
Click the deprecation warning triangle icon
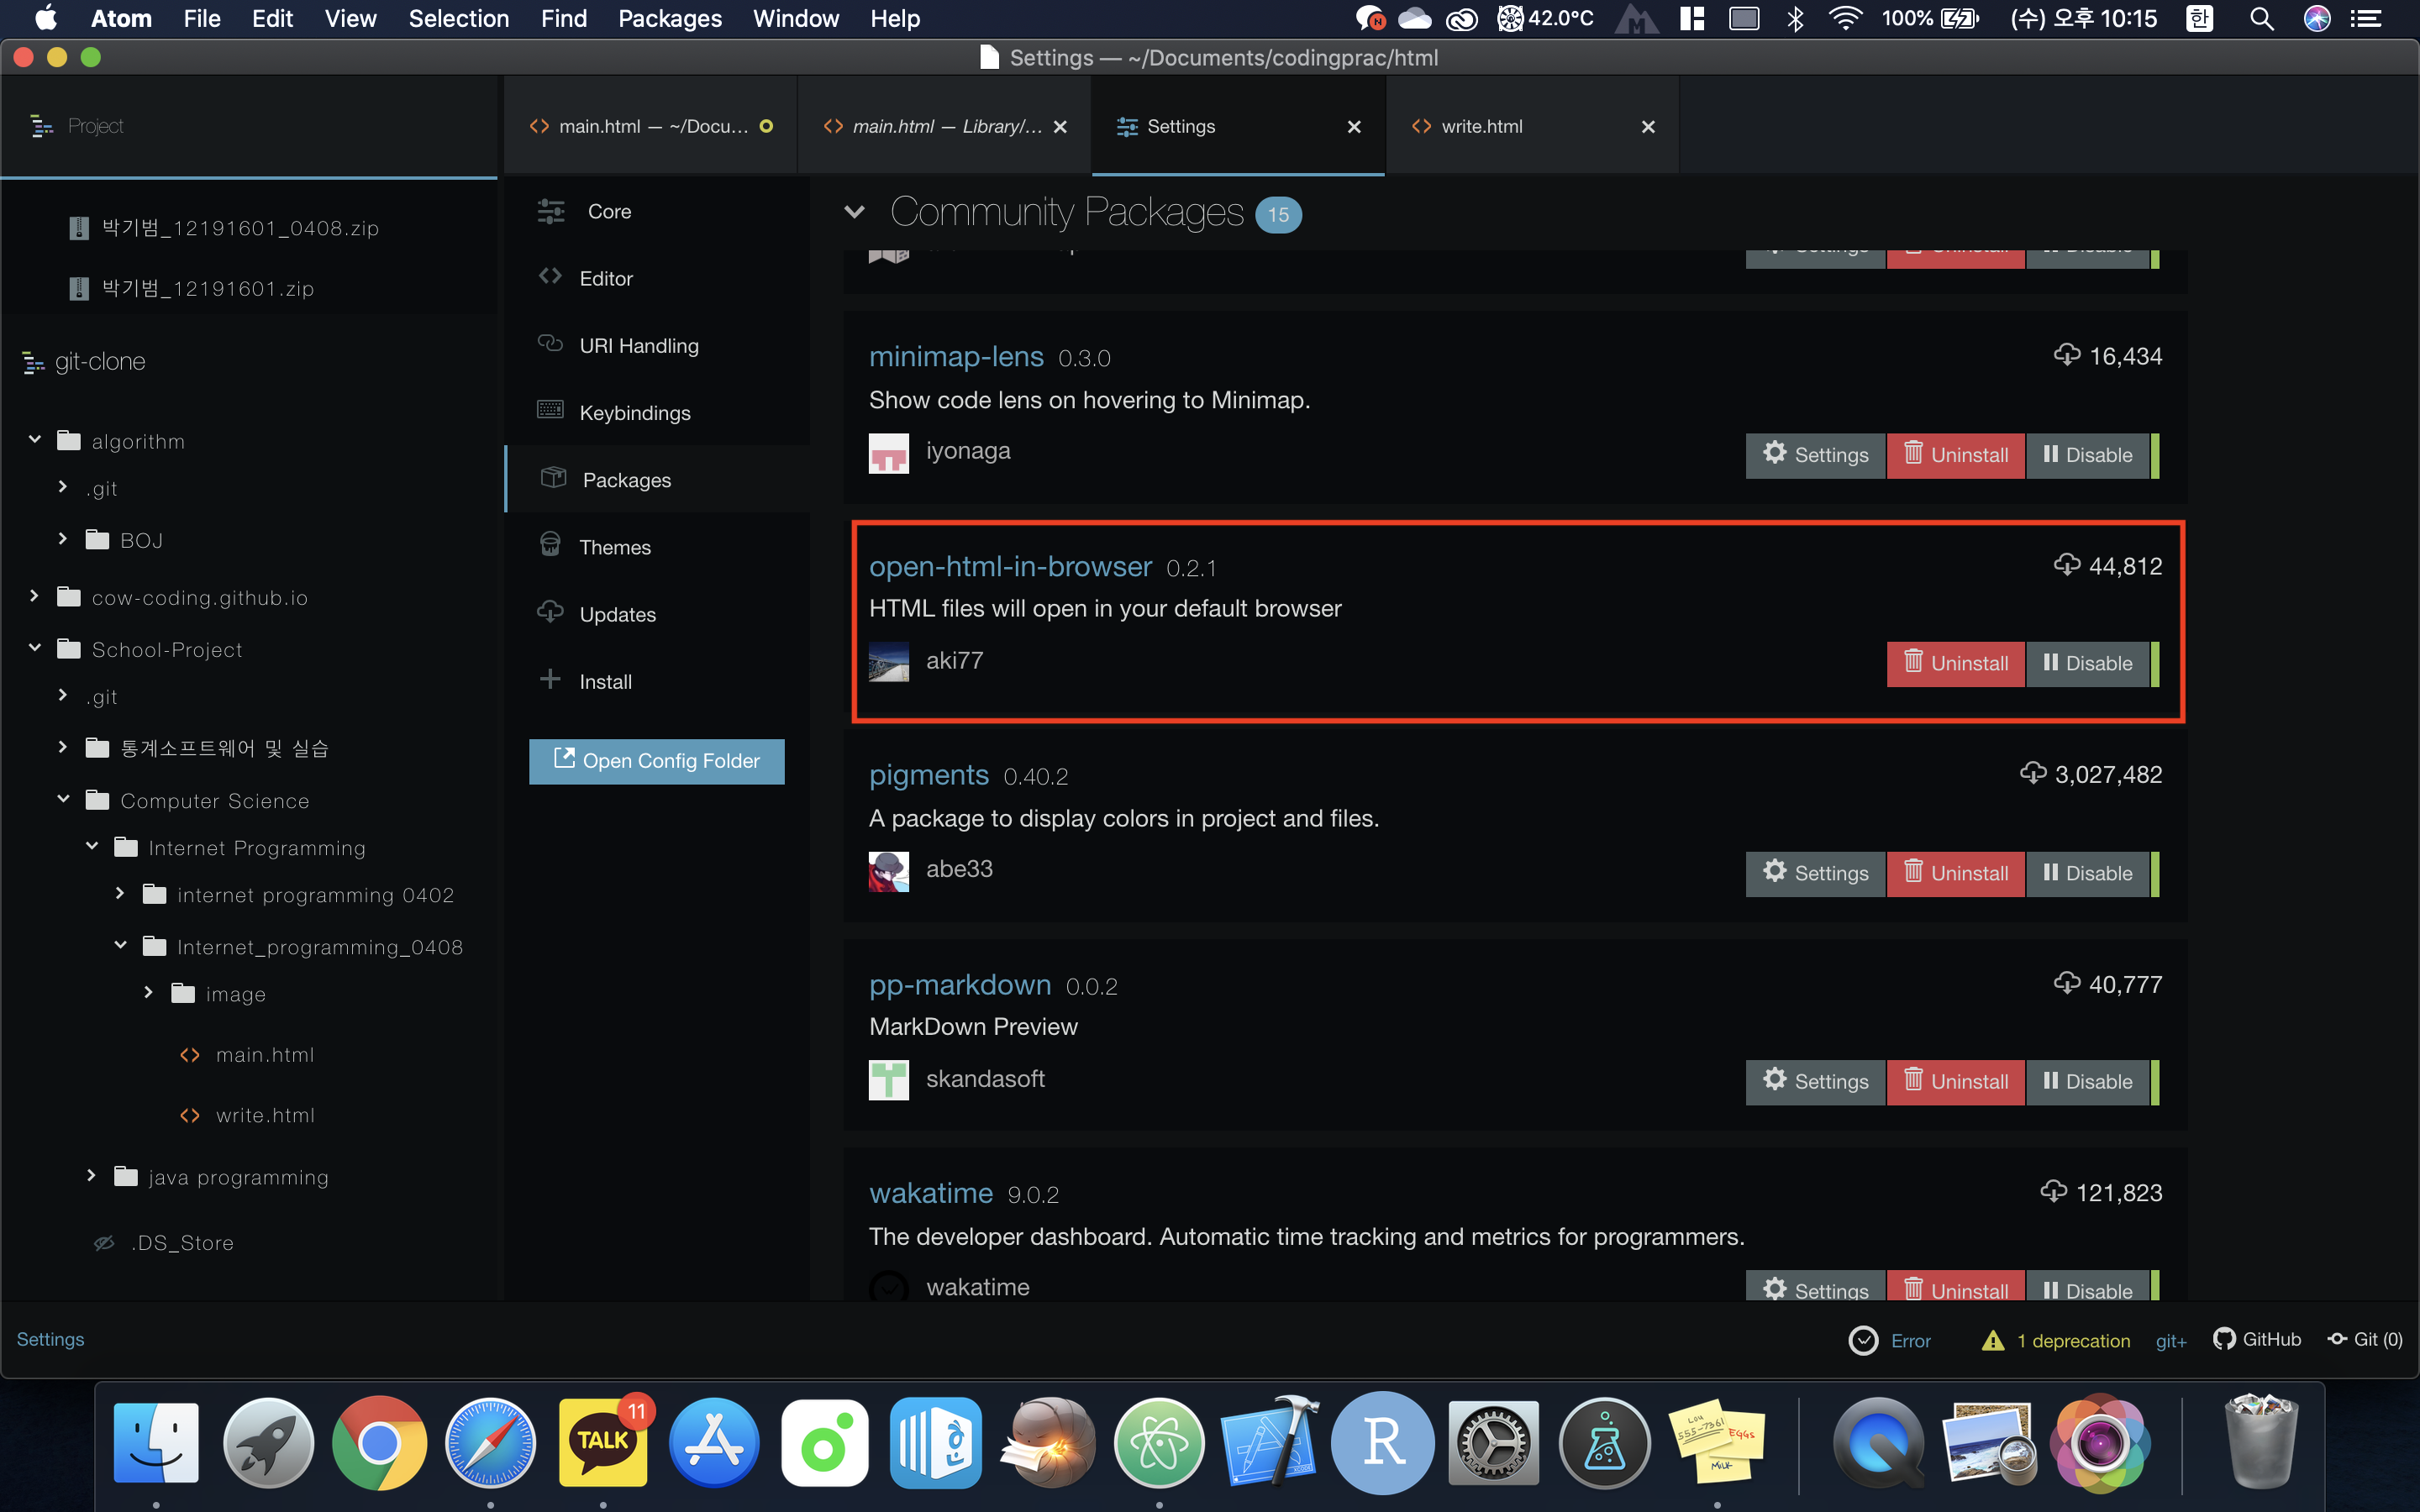click(x=1992, y=1340)
